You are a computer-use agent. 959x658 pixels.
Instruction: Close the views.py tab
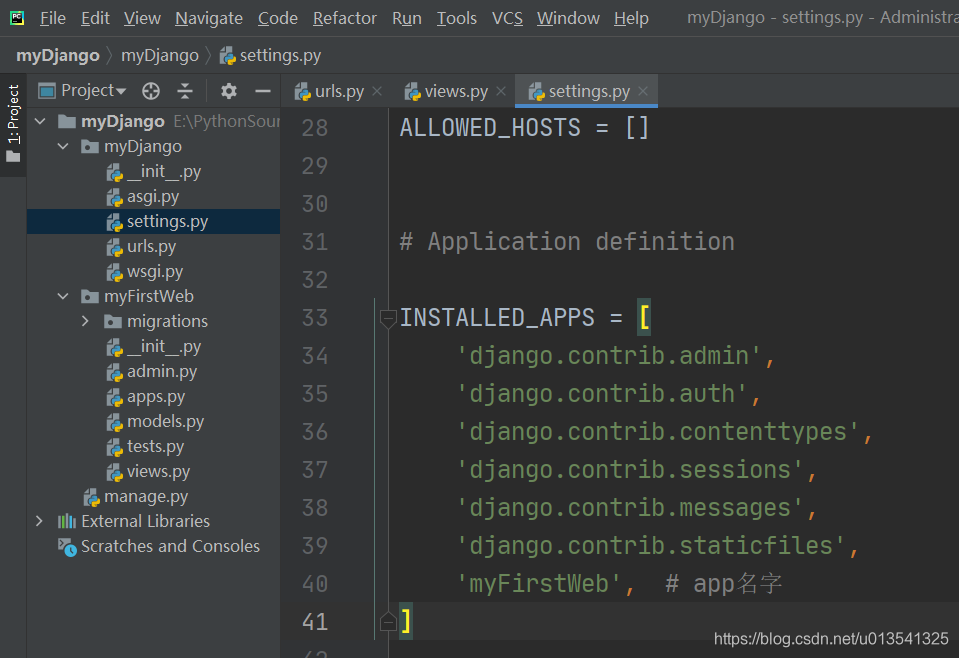click(x=501, y=91)
